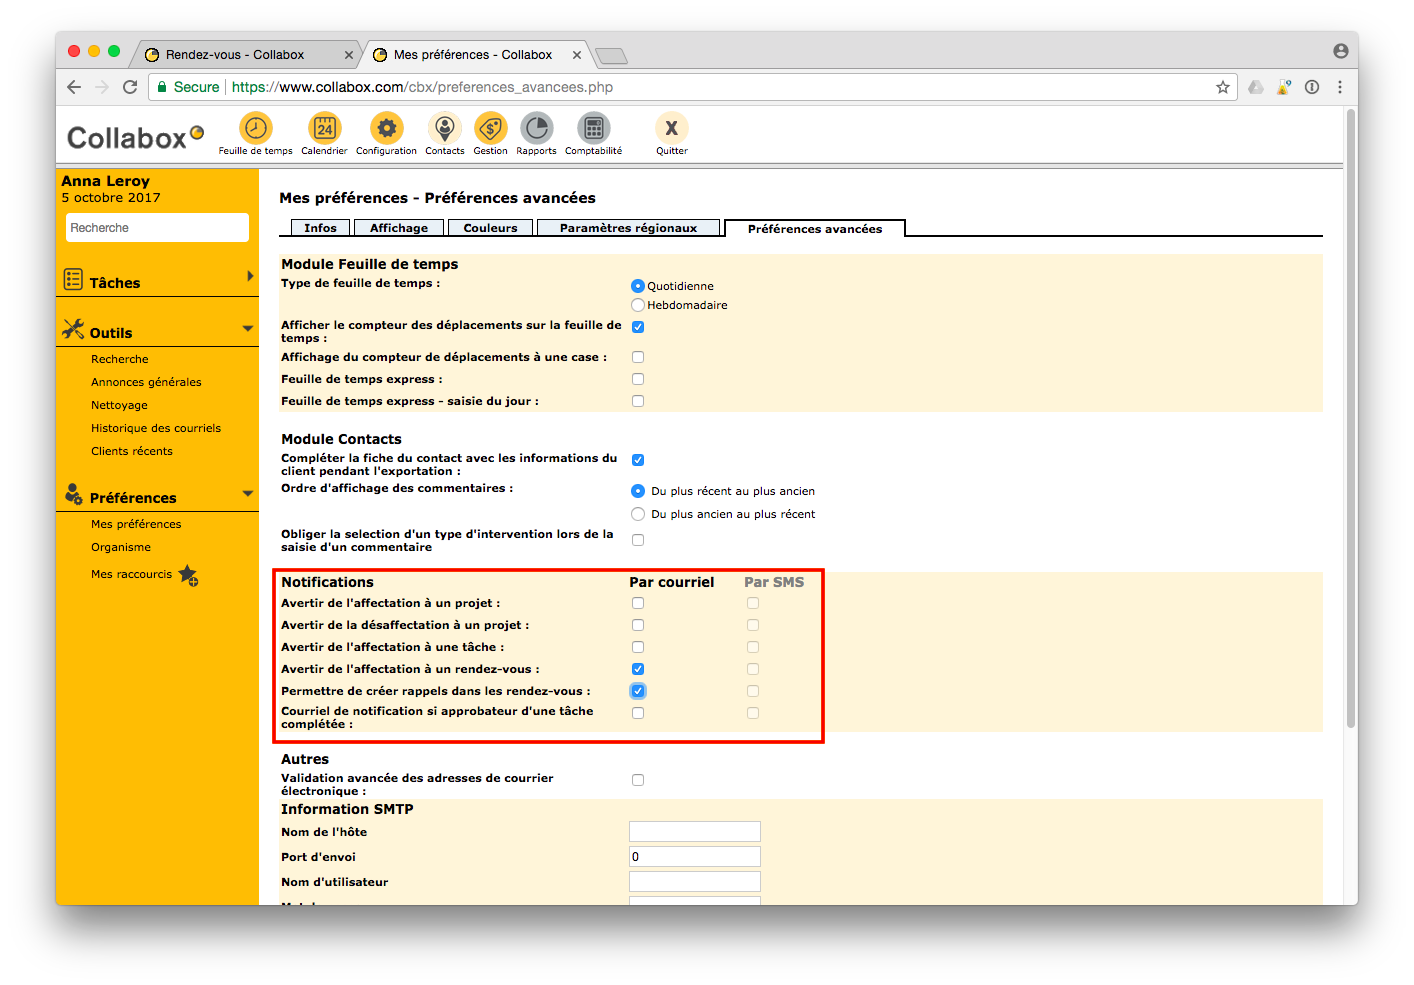
Task: Open the Contacts module icon
Action: click(444, 129)
